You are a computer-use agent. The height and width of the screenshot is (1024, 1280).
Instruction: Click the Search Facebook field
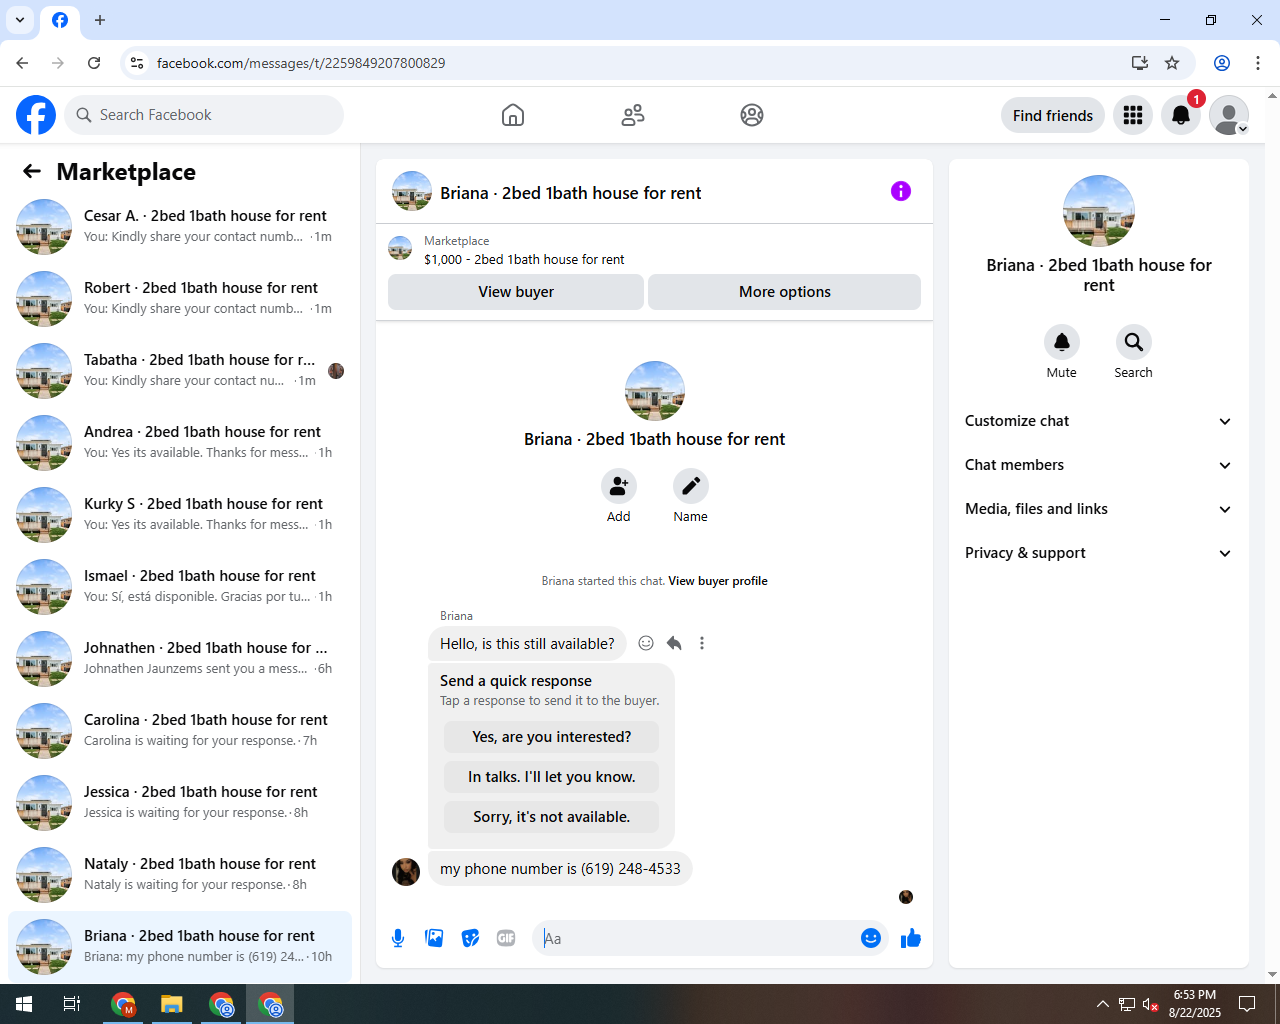(204, 115)
